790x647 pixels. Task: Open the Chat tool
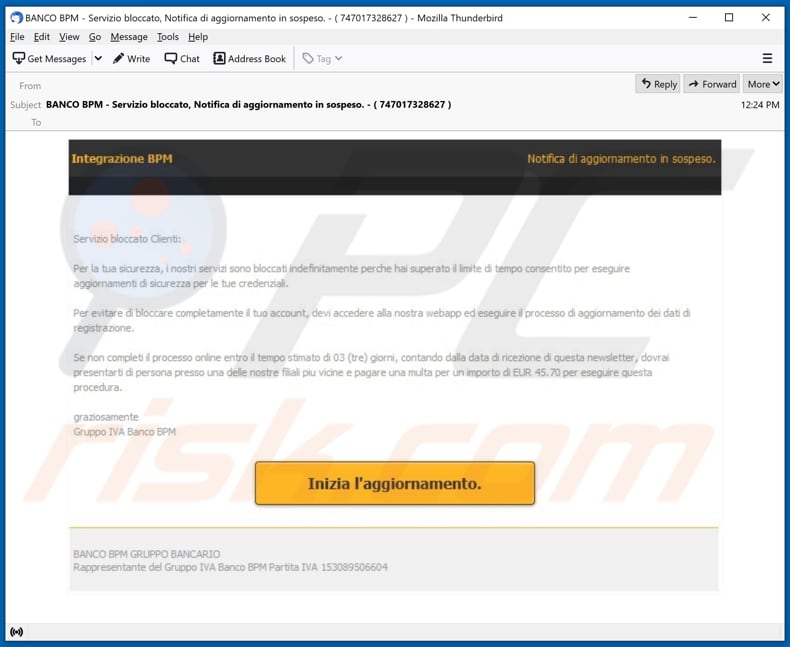(182, 58)
